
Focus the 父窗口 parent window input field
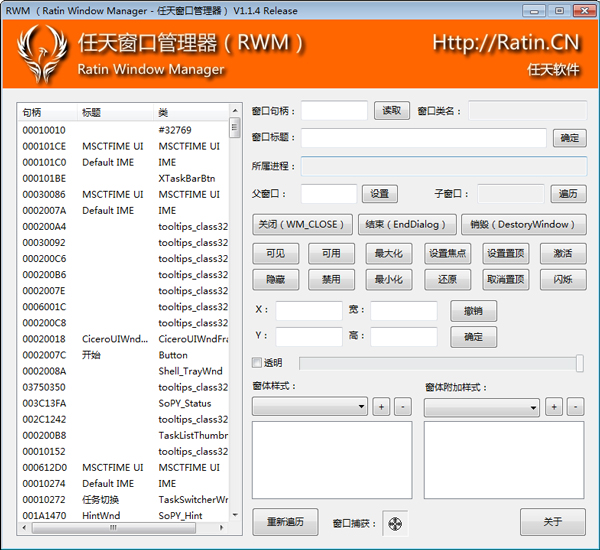tap(329, 194)
